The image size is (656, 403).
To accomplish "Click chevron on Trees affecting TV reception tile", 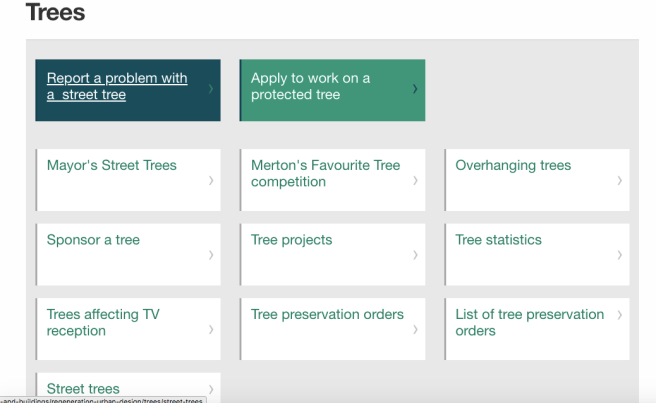I will 210,329.
